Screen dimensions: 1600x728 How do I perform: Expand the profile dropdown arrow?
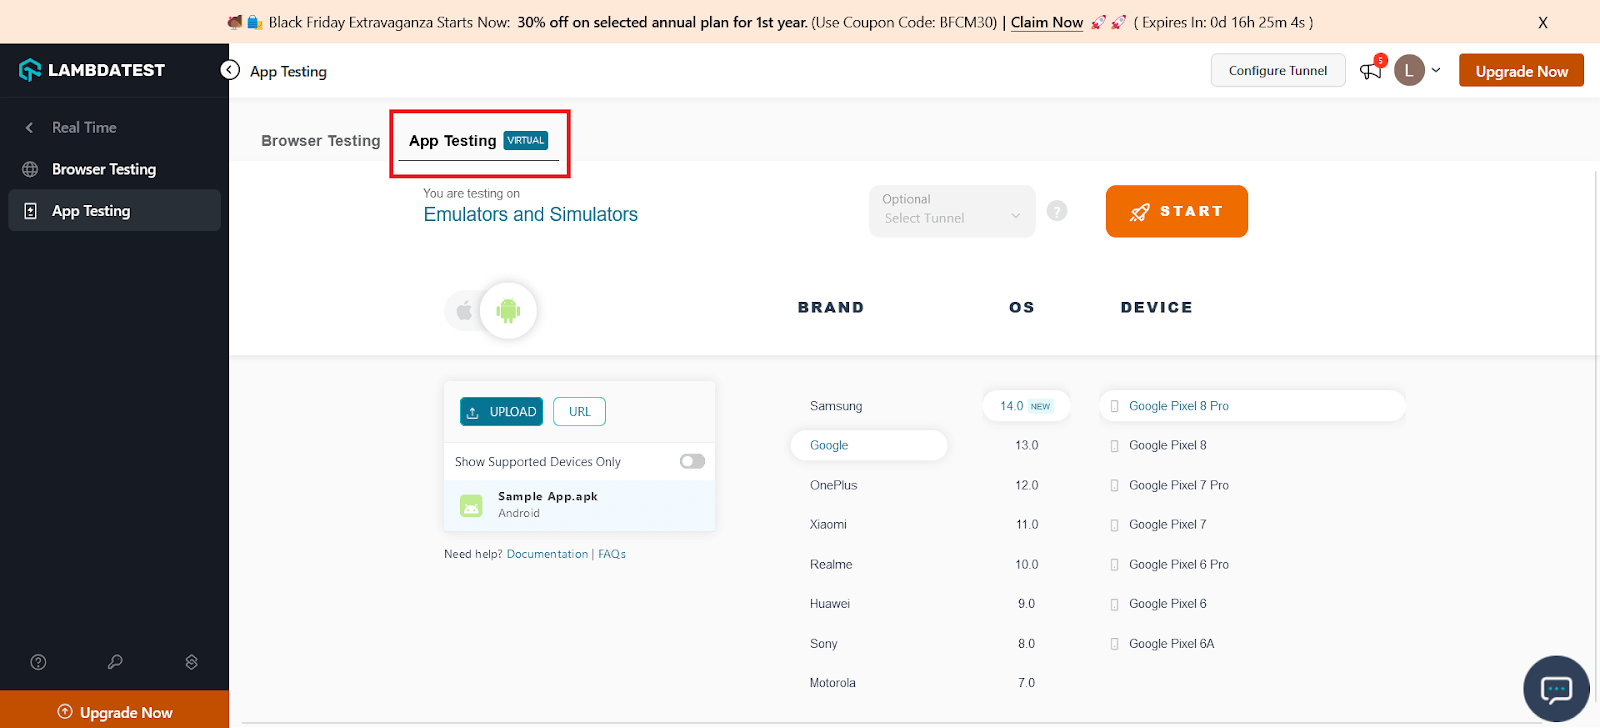[x=1436, y=70]
